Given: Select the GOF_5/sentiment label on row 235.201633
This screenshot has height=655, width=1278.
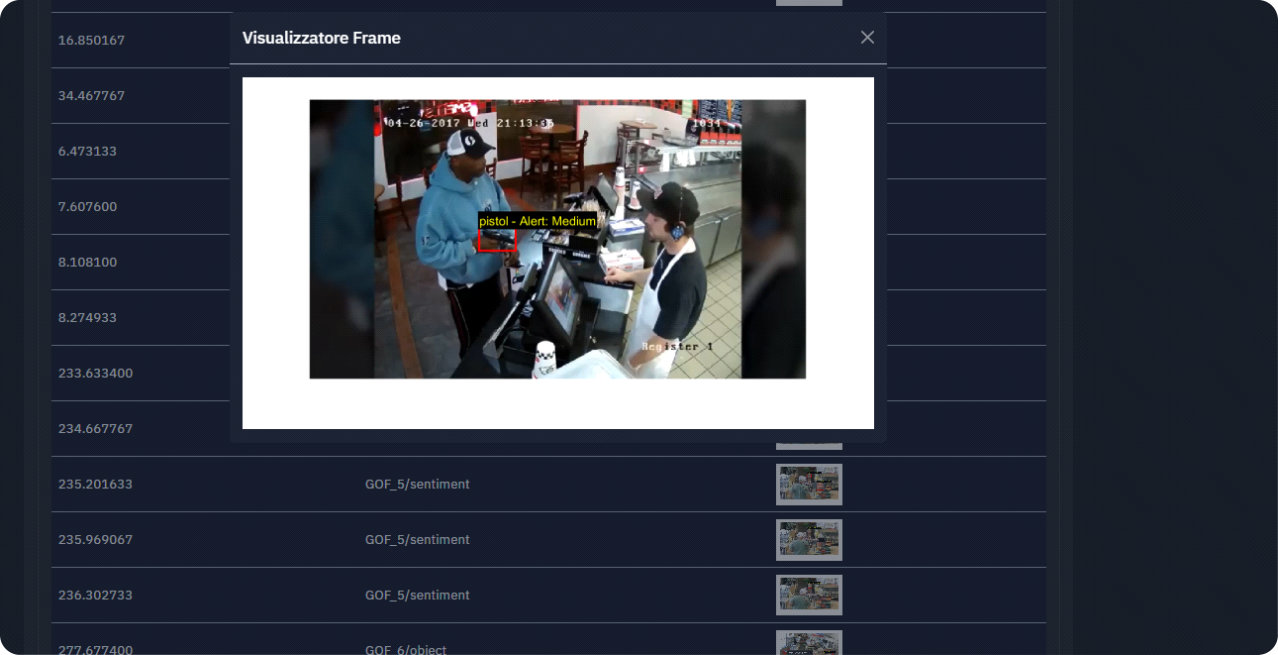Looking at the screenshot, I should tap(417, 484).
